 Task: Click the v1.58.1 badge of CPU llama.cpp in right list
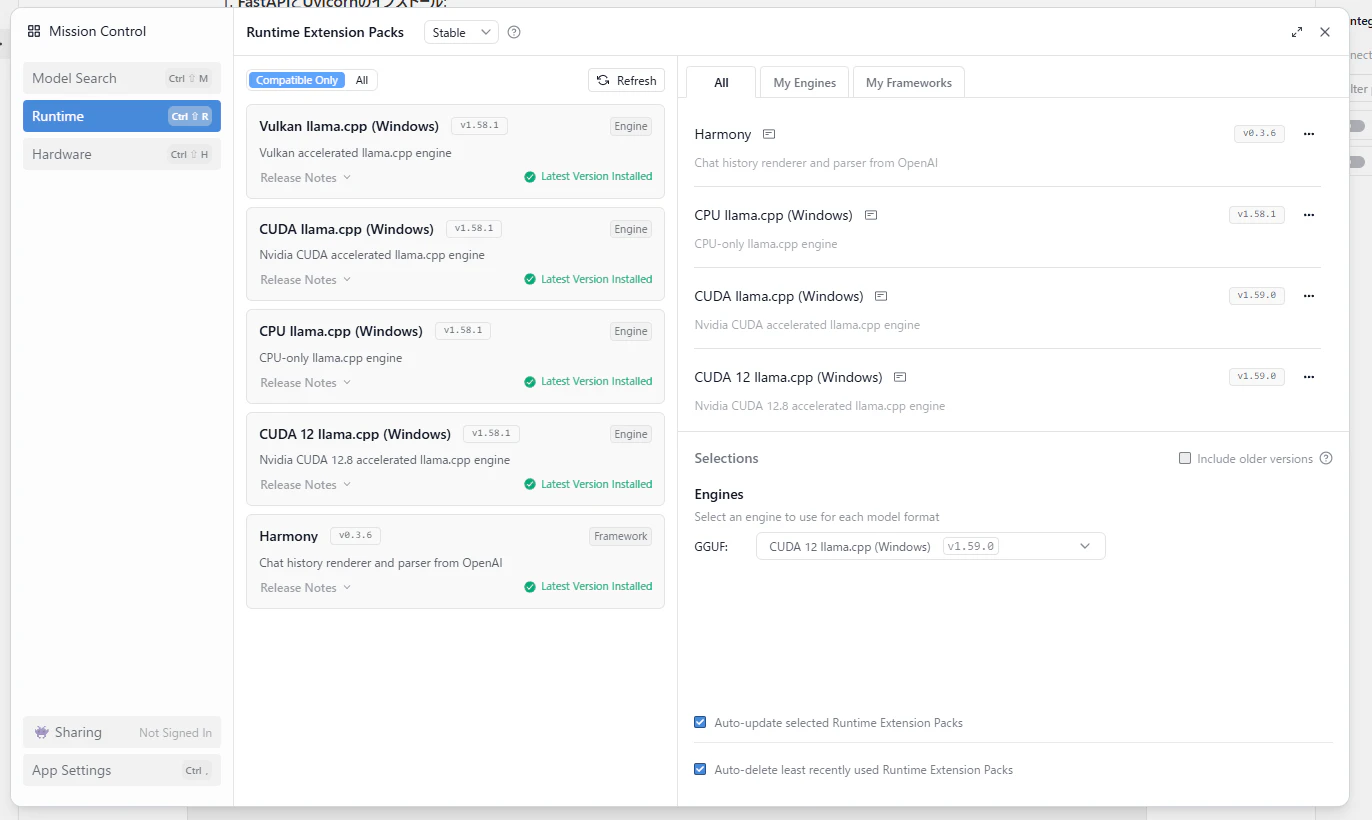tap(1257, 214)
